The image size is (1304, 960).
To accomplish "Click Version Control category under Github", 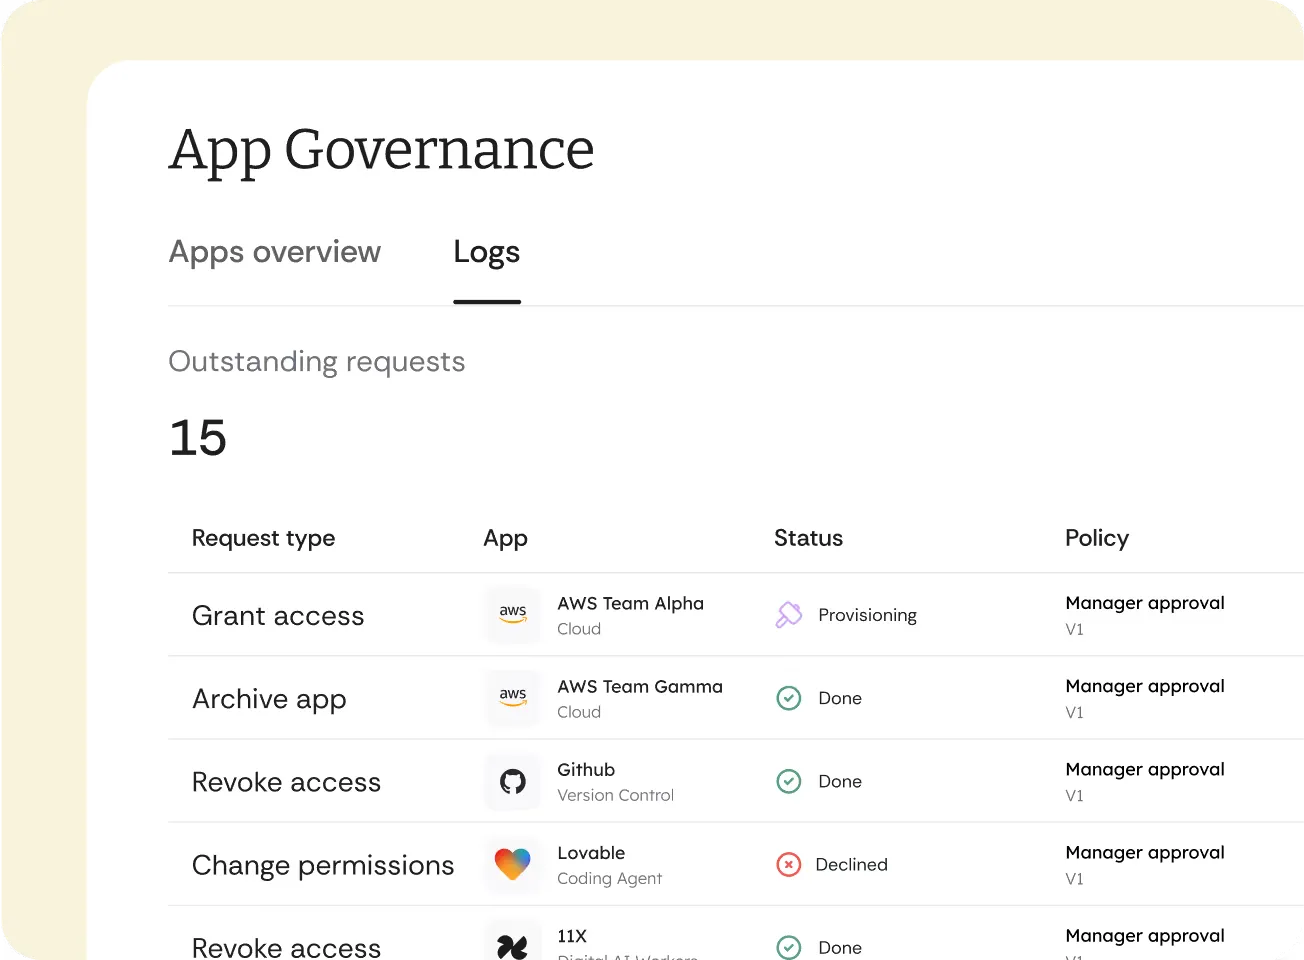I will point(615,795).
